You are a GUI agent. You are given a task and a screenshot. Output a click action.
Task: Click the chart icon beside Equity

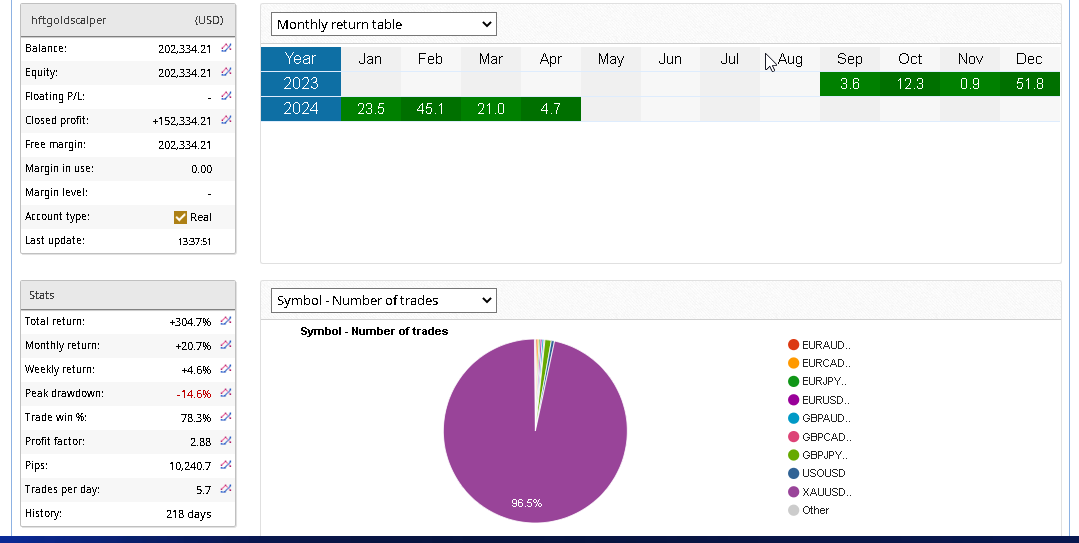[x=226, y=72]
